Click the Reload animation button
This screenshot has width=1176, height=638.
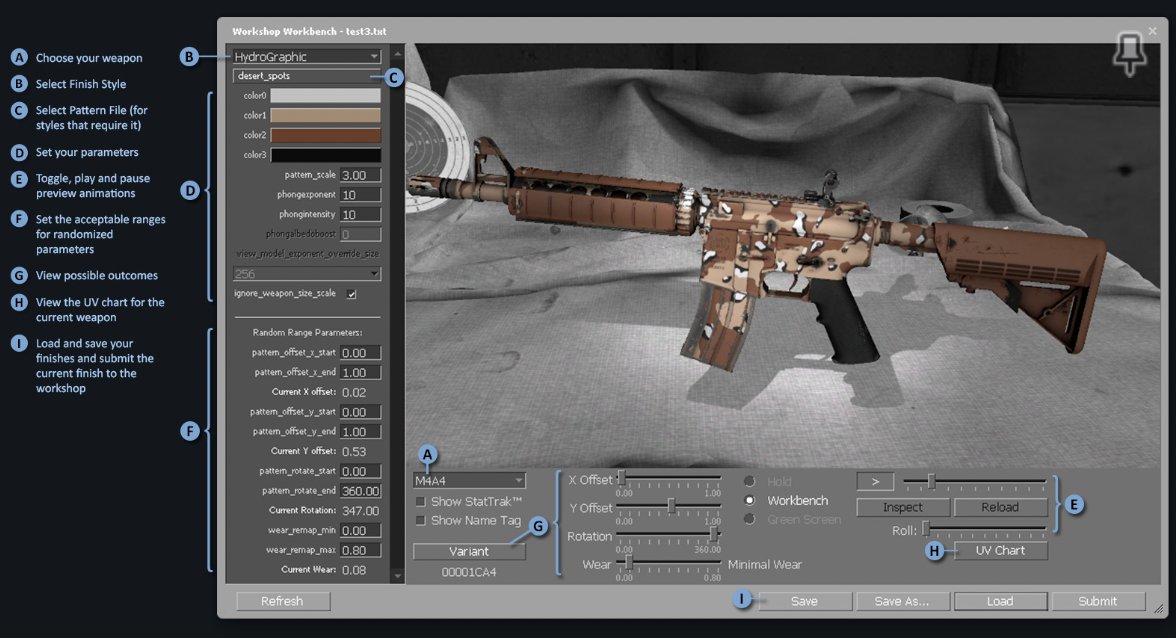[1000, 508]
